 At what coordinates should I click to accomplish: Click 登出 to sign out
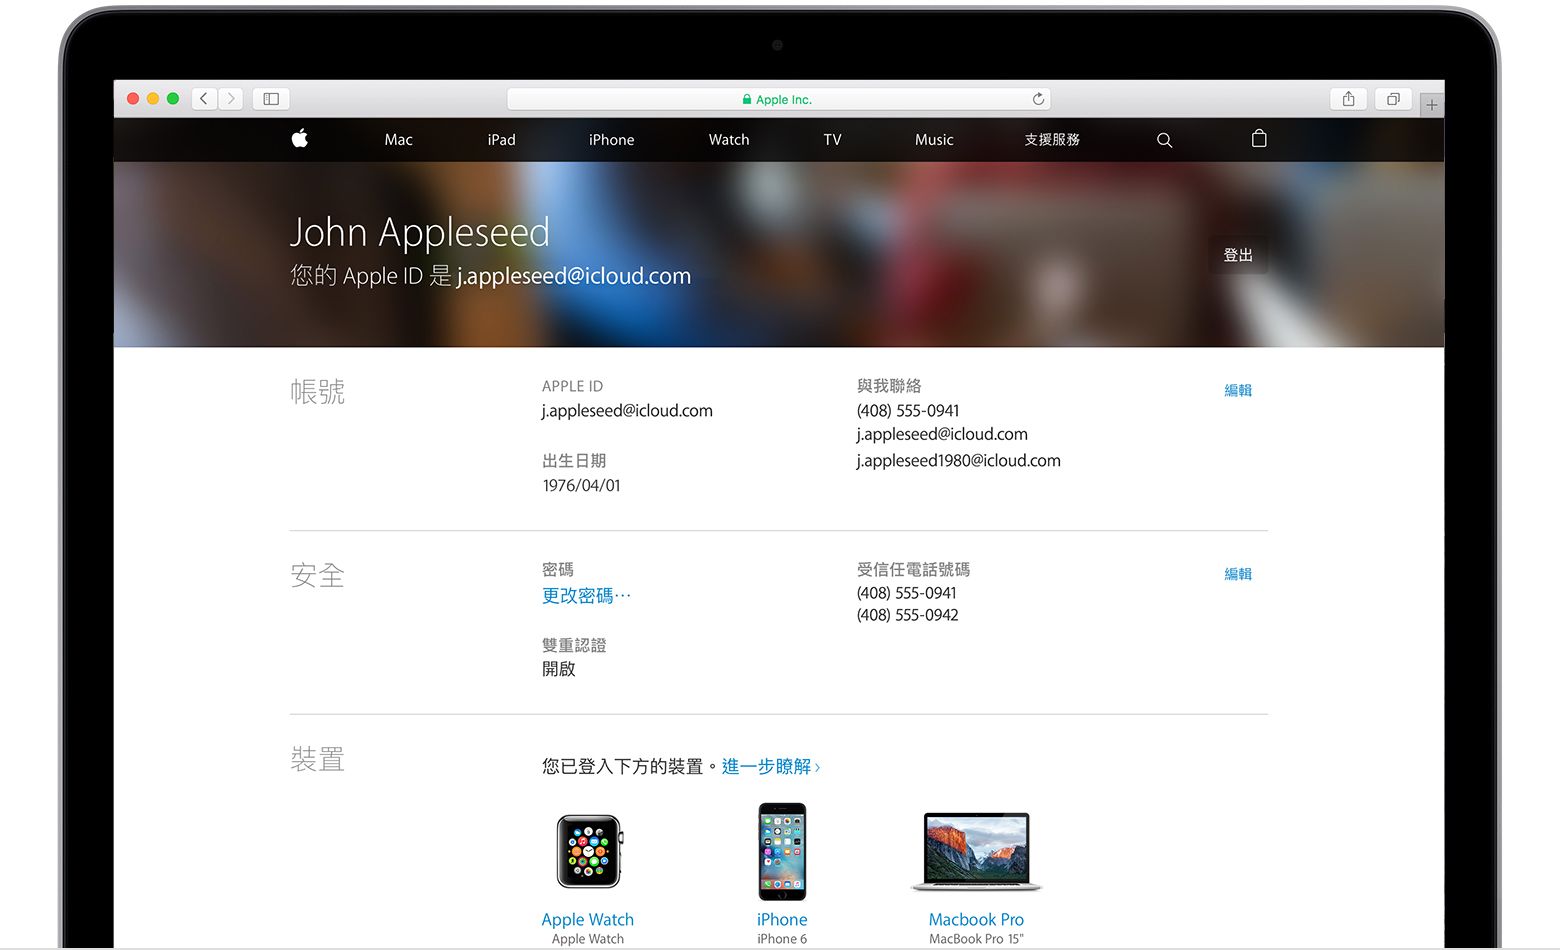pos(1238,255)
